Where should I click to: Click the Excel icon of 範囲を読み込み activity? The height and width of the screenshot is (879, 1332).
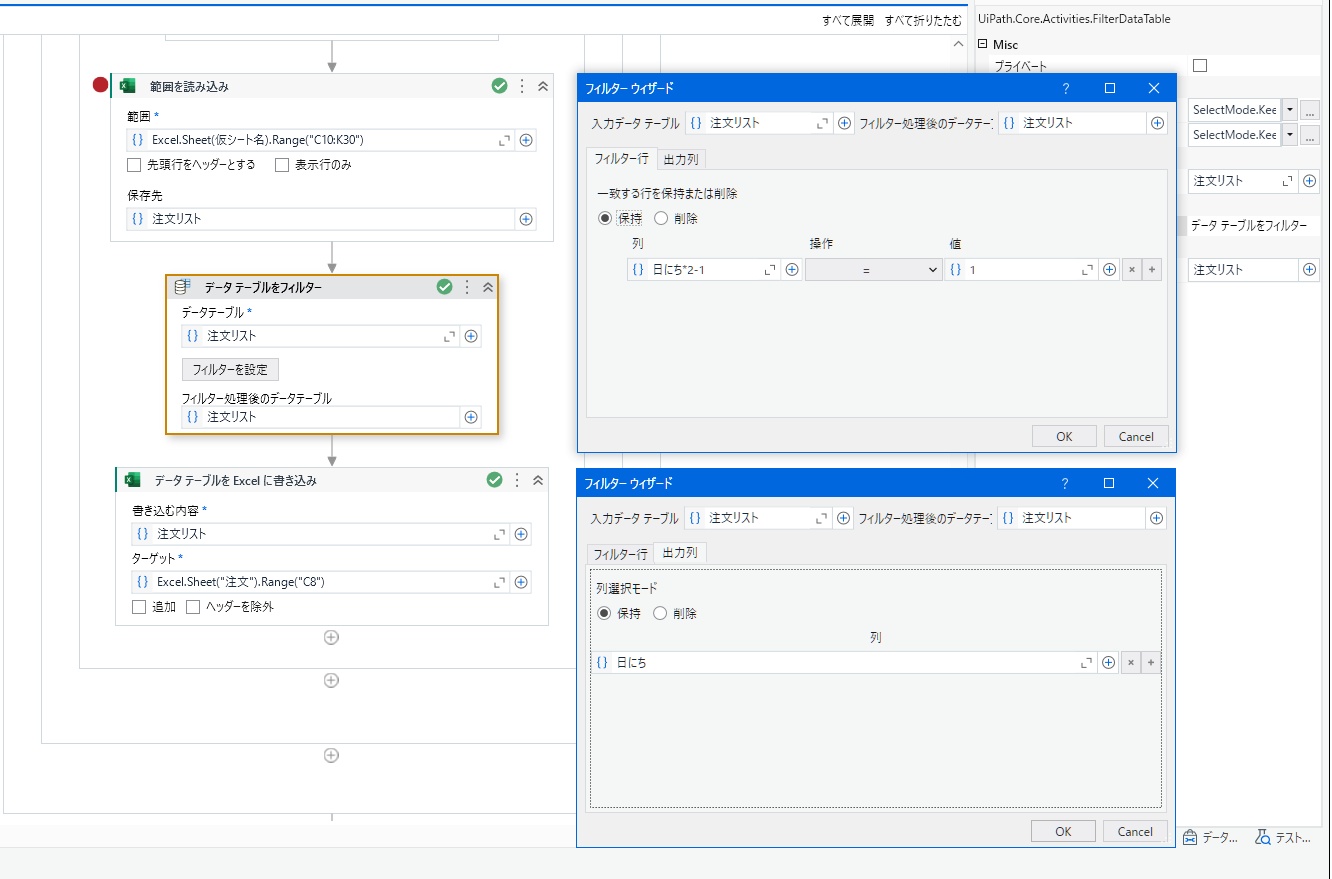(x=128, y=86)
